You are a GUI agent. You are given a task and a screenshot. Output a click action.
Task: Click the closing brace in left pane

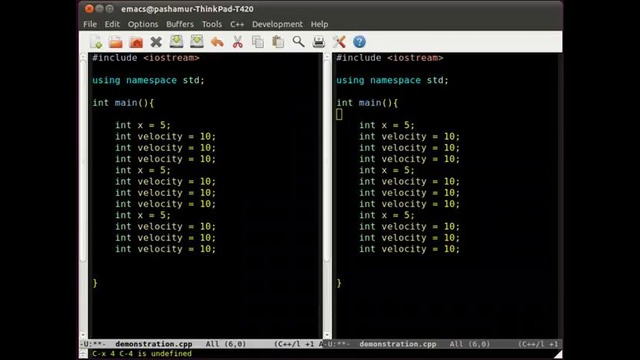click(x=95, y=283)
